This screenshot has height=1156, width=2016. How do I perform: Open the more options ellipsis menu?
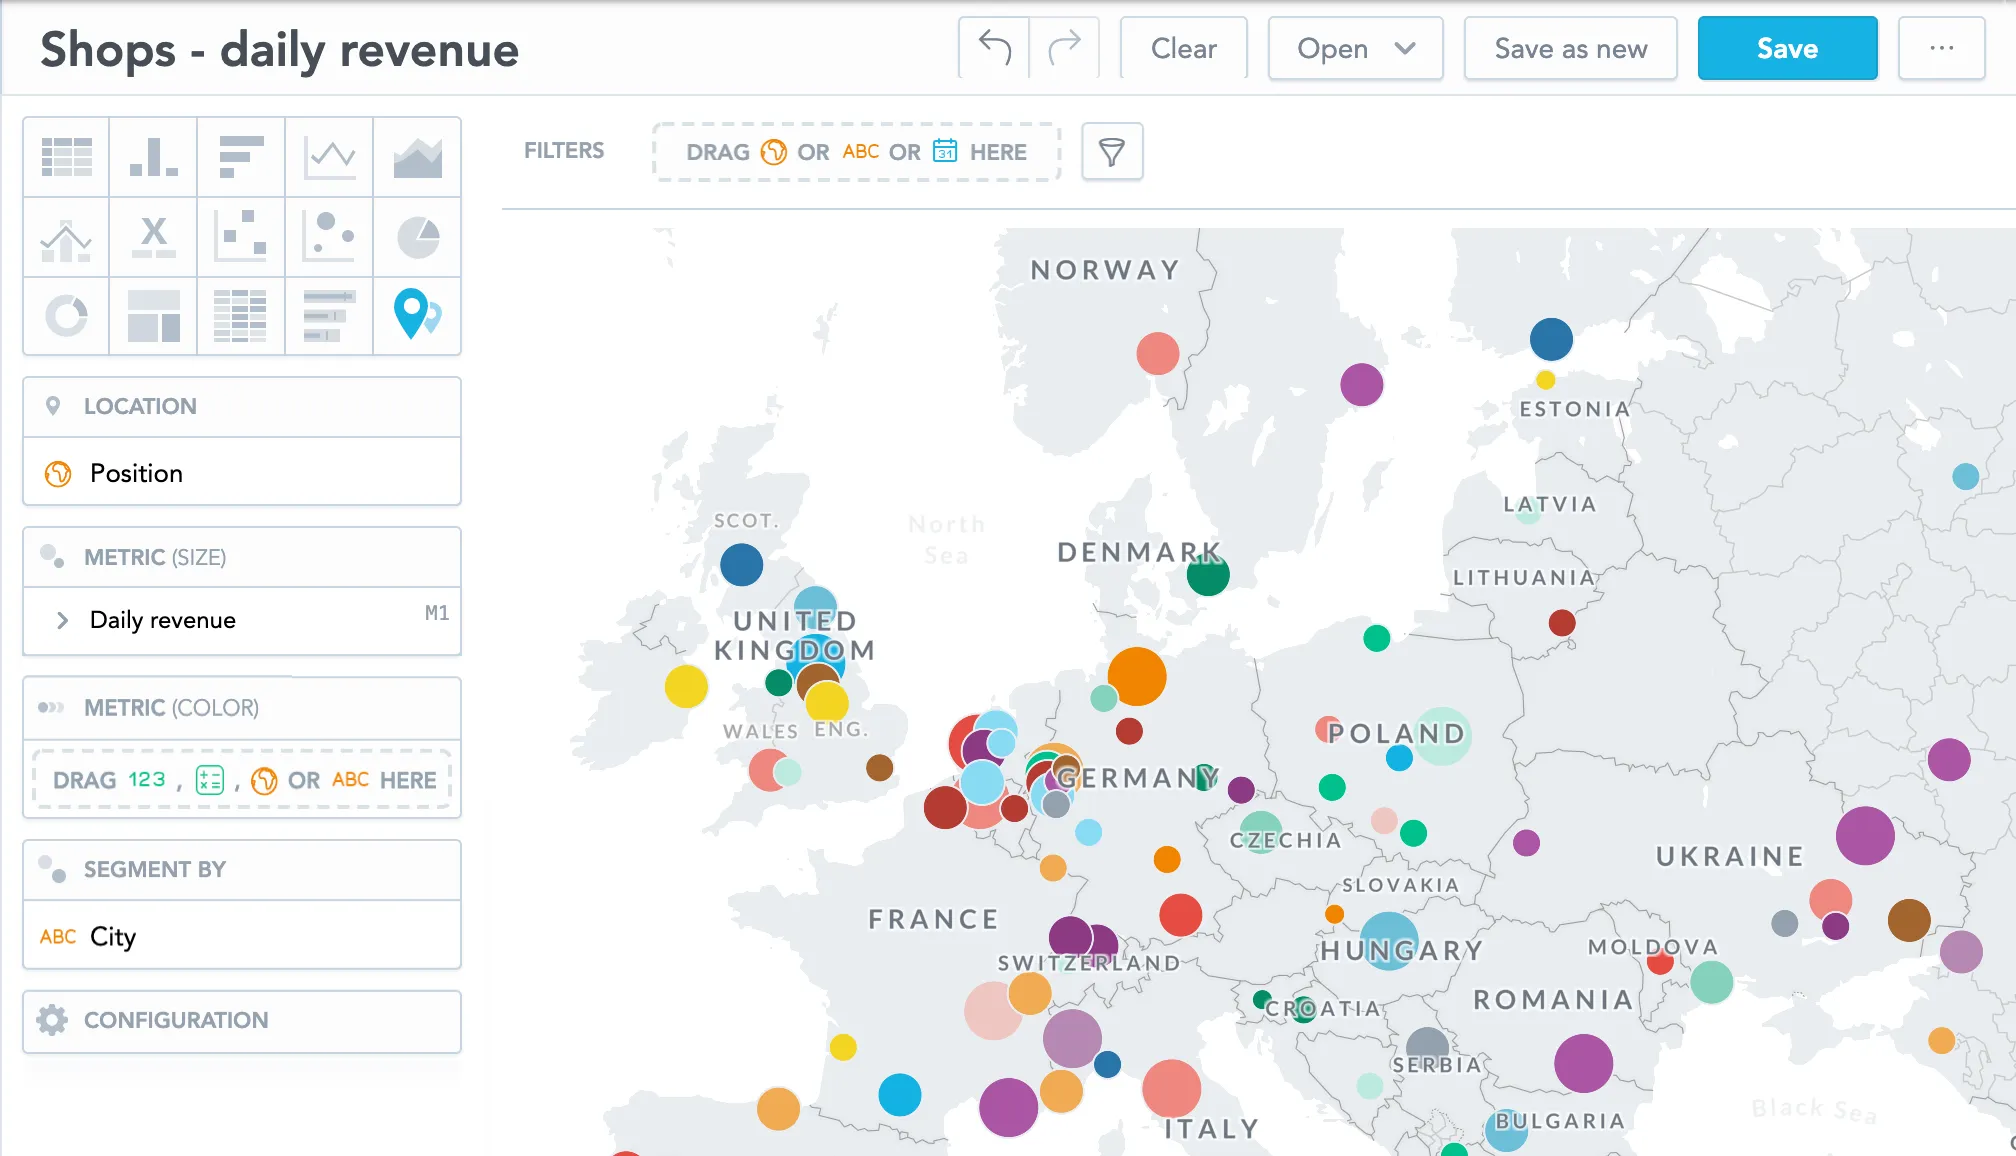1941,48
